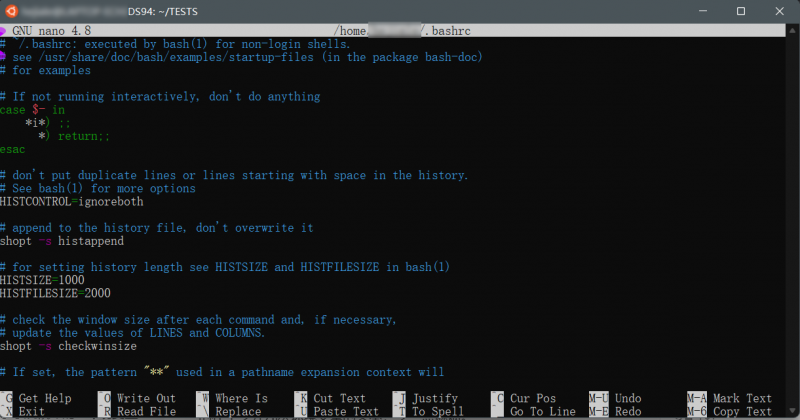Place cursor on the HISTSIZE=1000 line

(49, 280)
